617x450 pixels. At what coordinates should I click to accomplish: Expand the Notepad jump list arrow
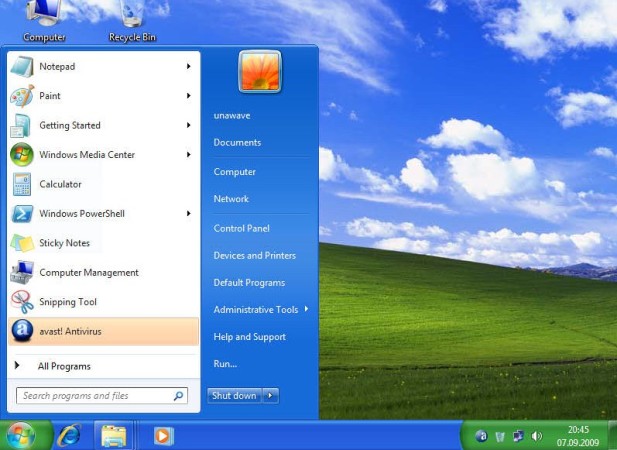189,66
